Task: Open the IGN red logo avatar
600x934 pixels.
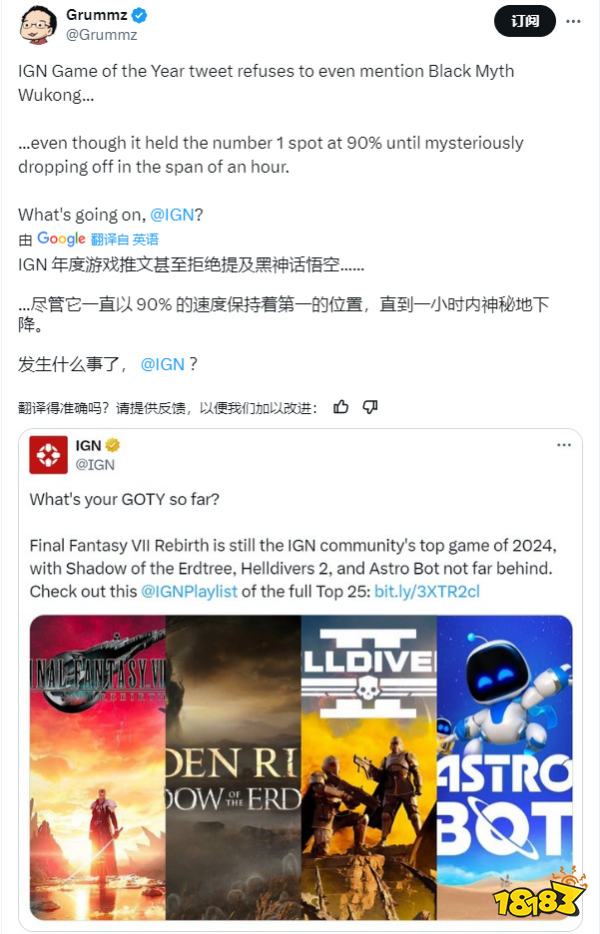Action: 48,454
